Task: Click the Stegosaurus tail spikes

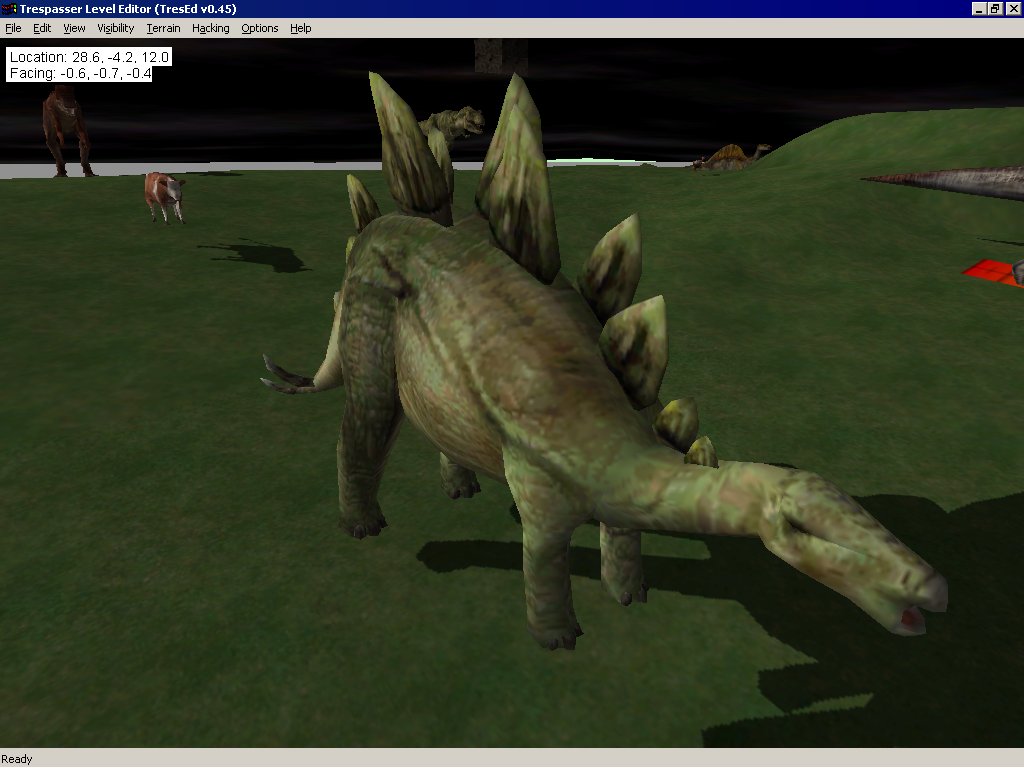Action: point(287,377)
